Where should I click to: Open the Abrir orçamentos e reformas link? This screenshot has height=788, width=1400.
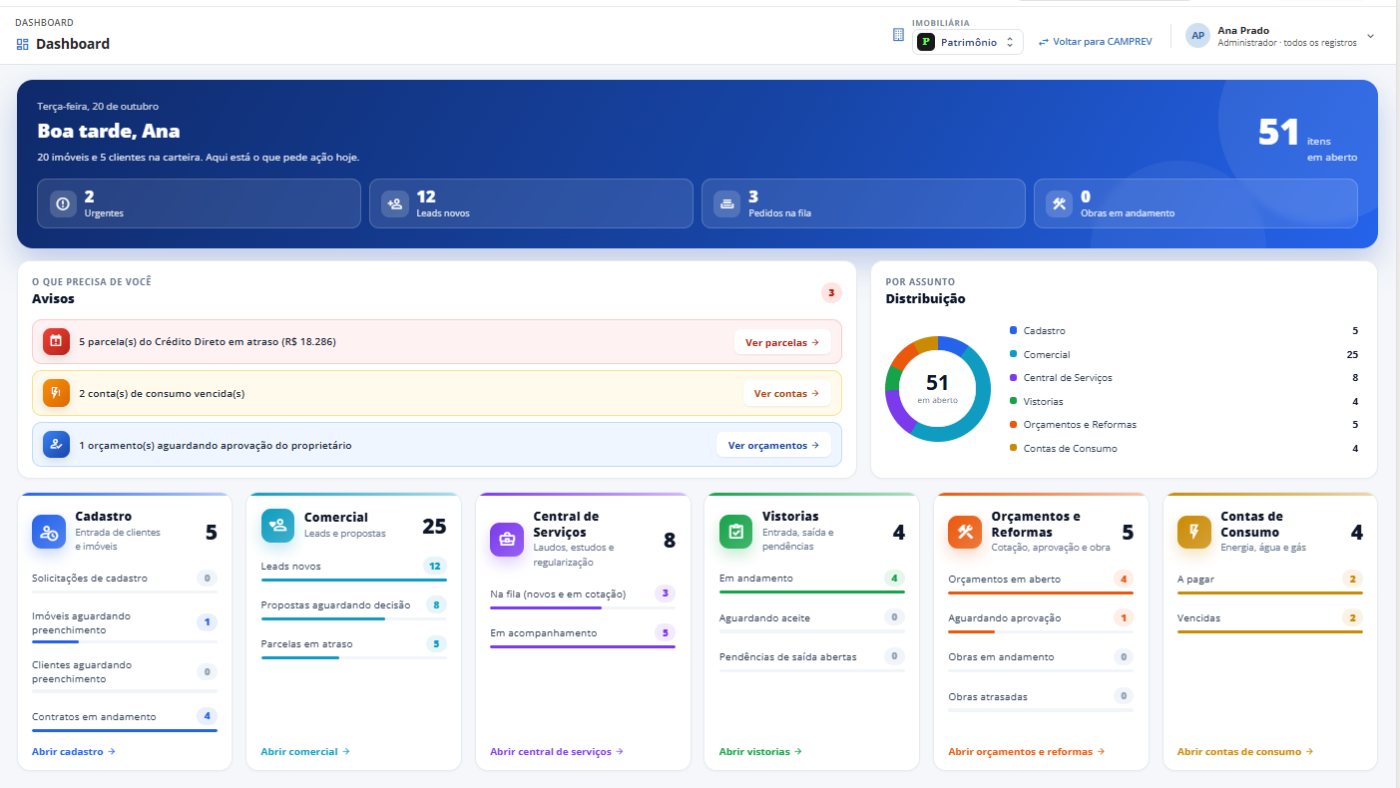tap(1026, 752)
